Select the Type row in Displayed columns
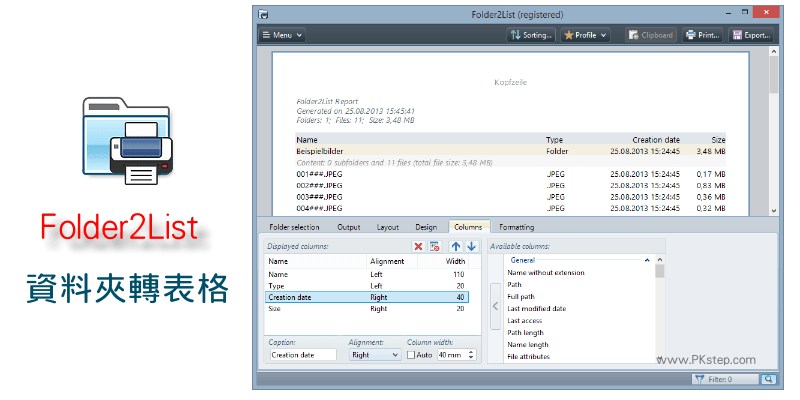 pyautogui.click(x=366, y=286)
